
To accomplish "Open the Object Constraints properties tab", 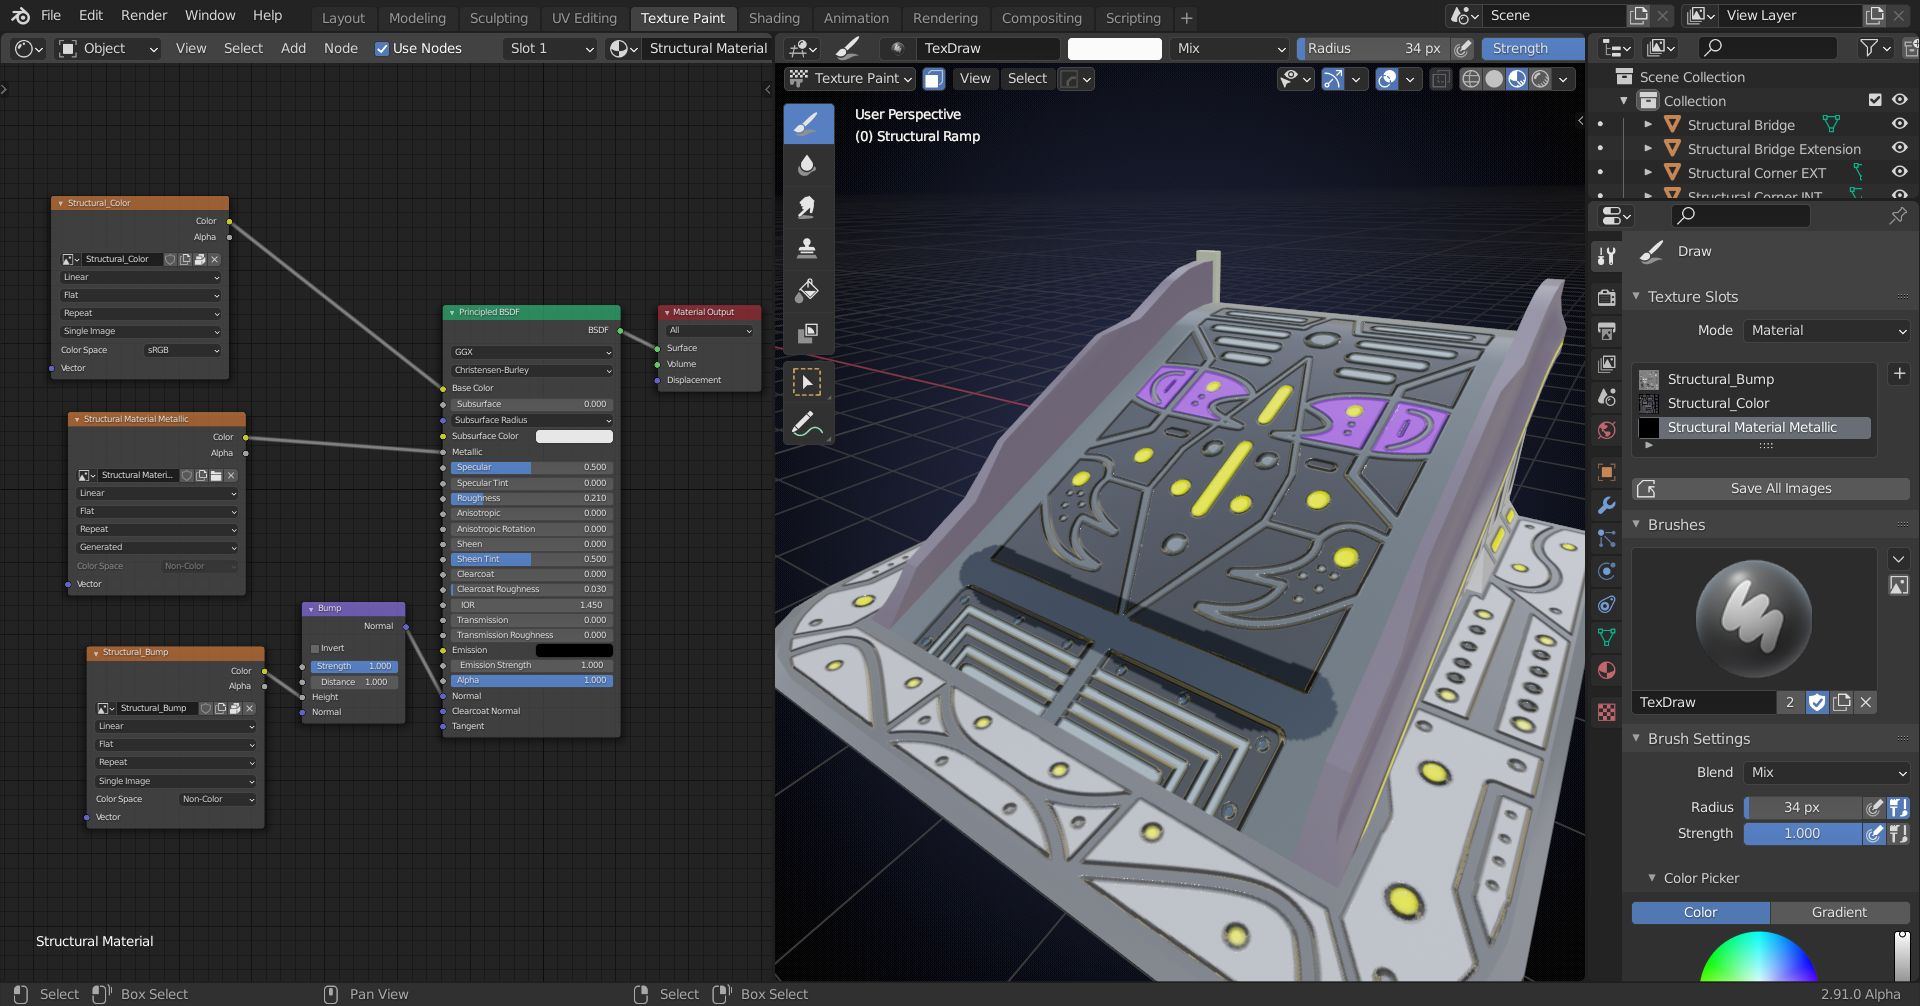I will coord(1607,604).
